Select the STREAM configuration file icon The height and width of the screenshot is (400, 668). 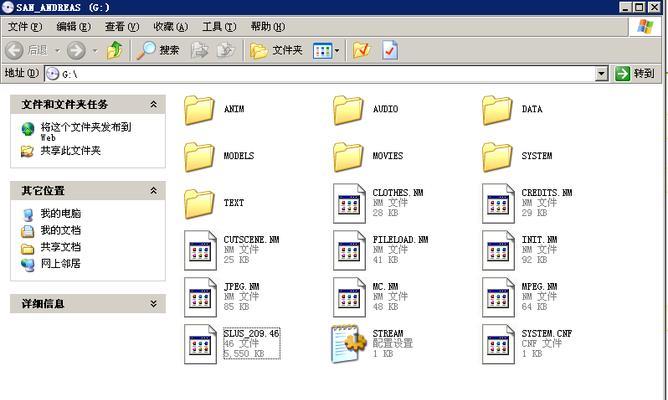pyautogui.click(x=349, y=344)
